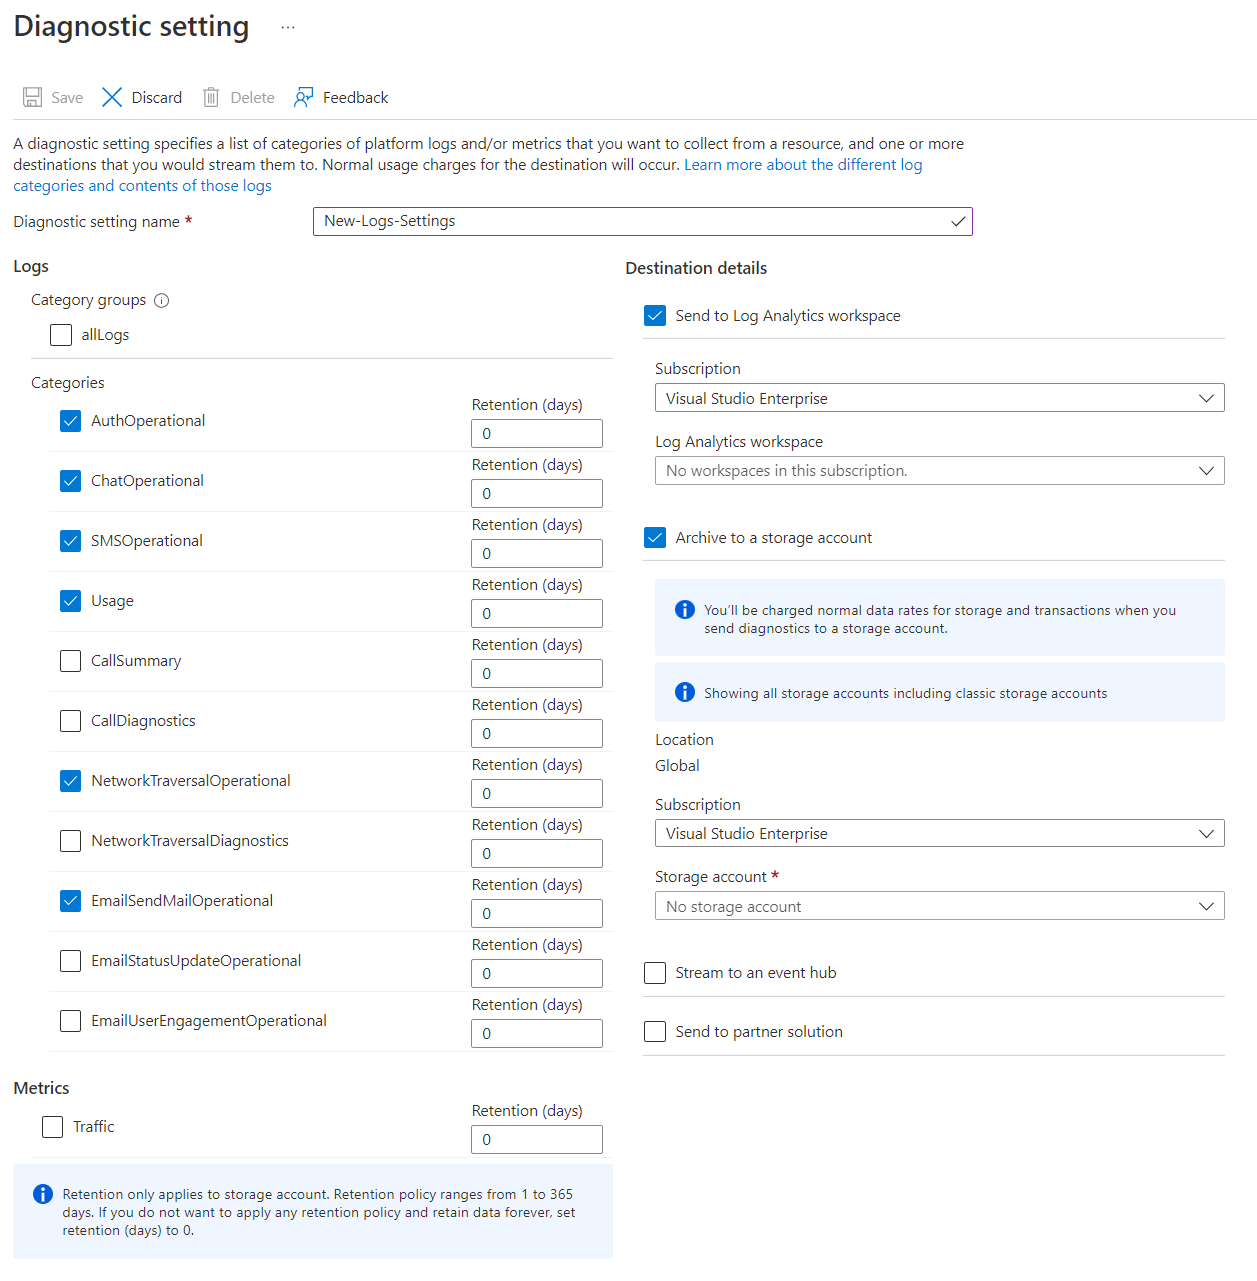This screenshot has width=1257, height=1281.
Task: Click the Global location value
Action: point(677,766)
